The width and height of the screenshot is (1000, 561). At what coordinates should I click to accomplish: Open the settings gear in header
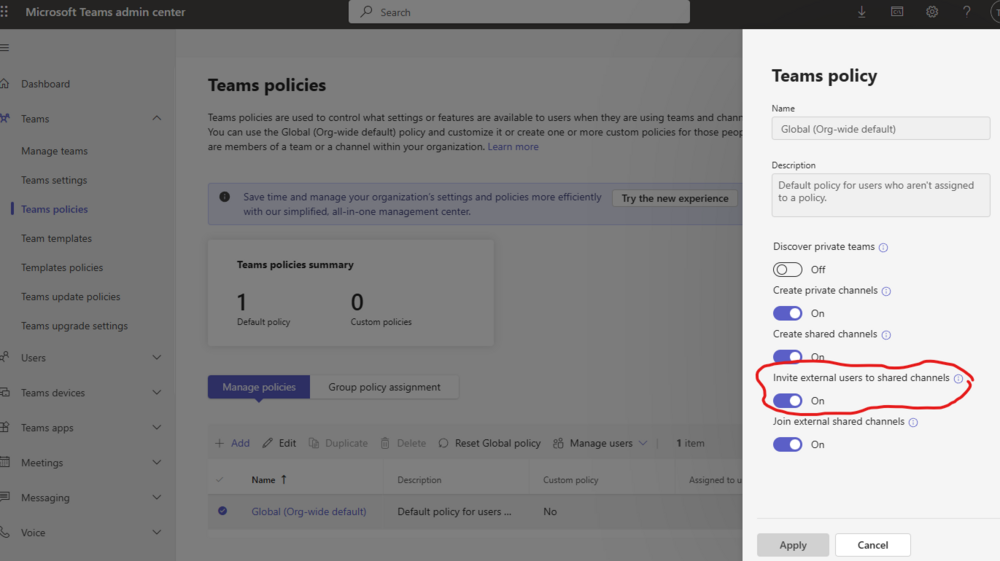pyautogui.click(x=932, y=12)
